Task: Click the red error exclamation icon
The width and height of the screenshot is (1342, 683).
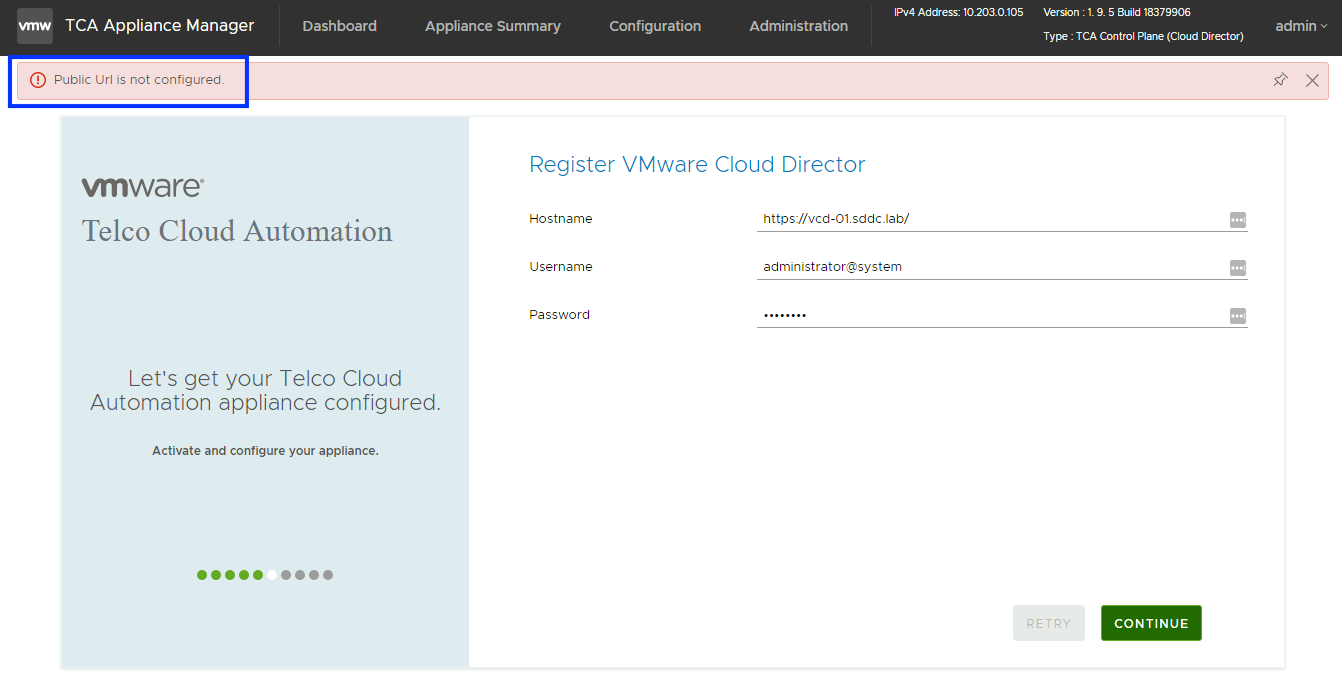Action: (38, 80)
